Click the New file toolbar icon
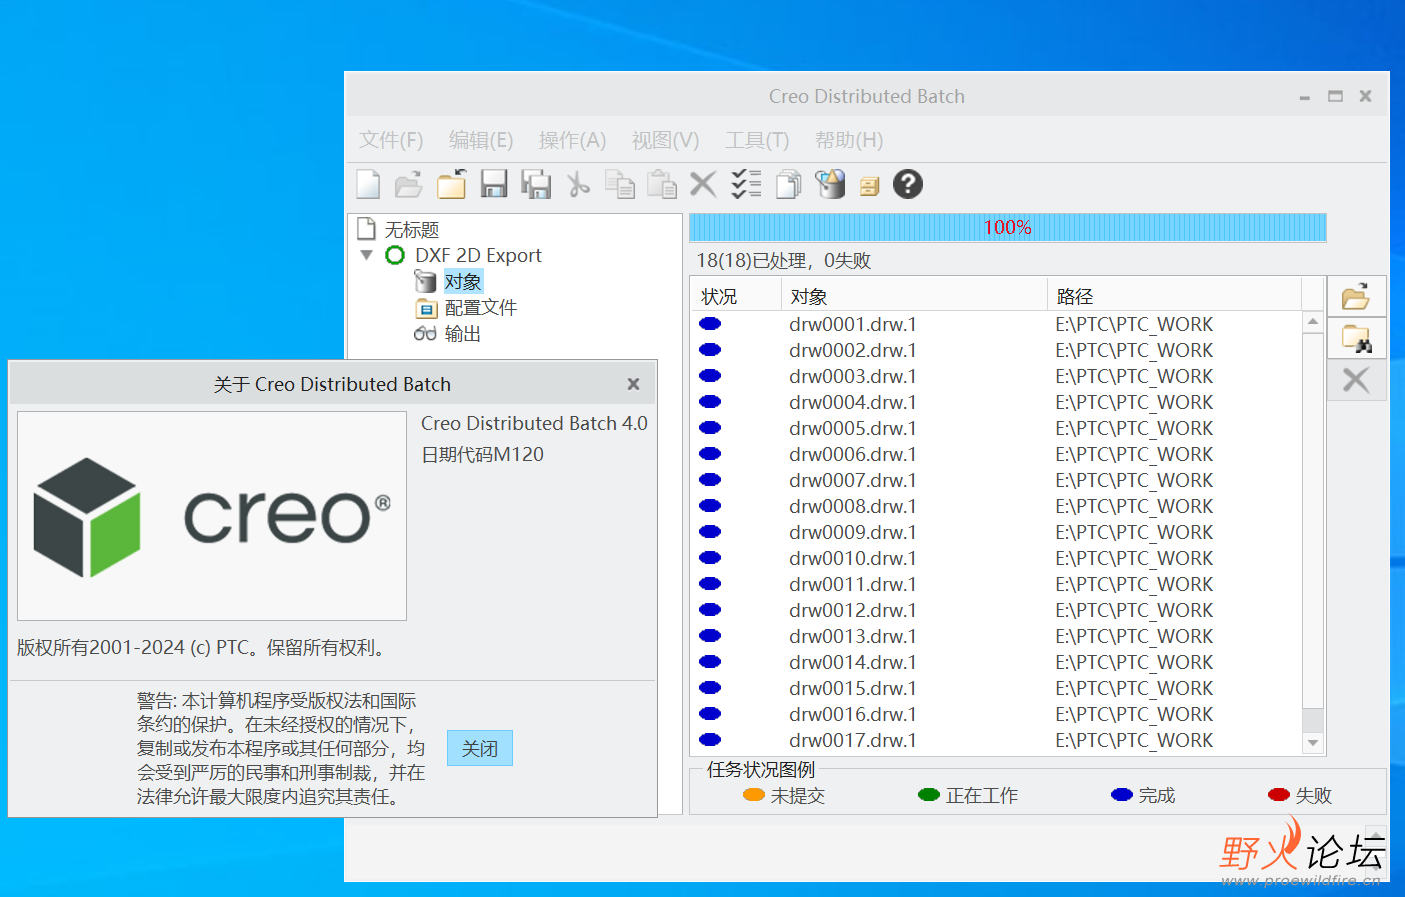Viewport: 1405px width, 897px height. click(369, 184)
